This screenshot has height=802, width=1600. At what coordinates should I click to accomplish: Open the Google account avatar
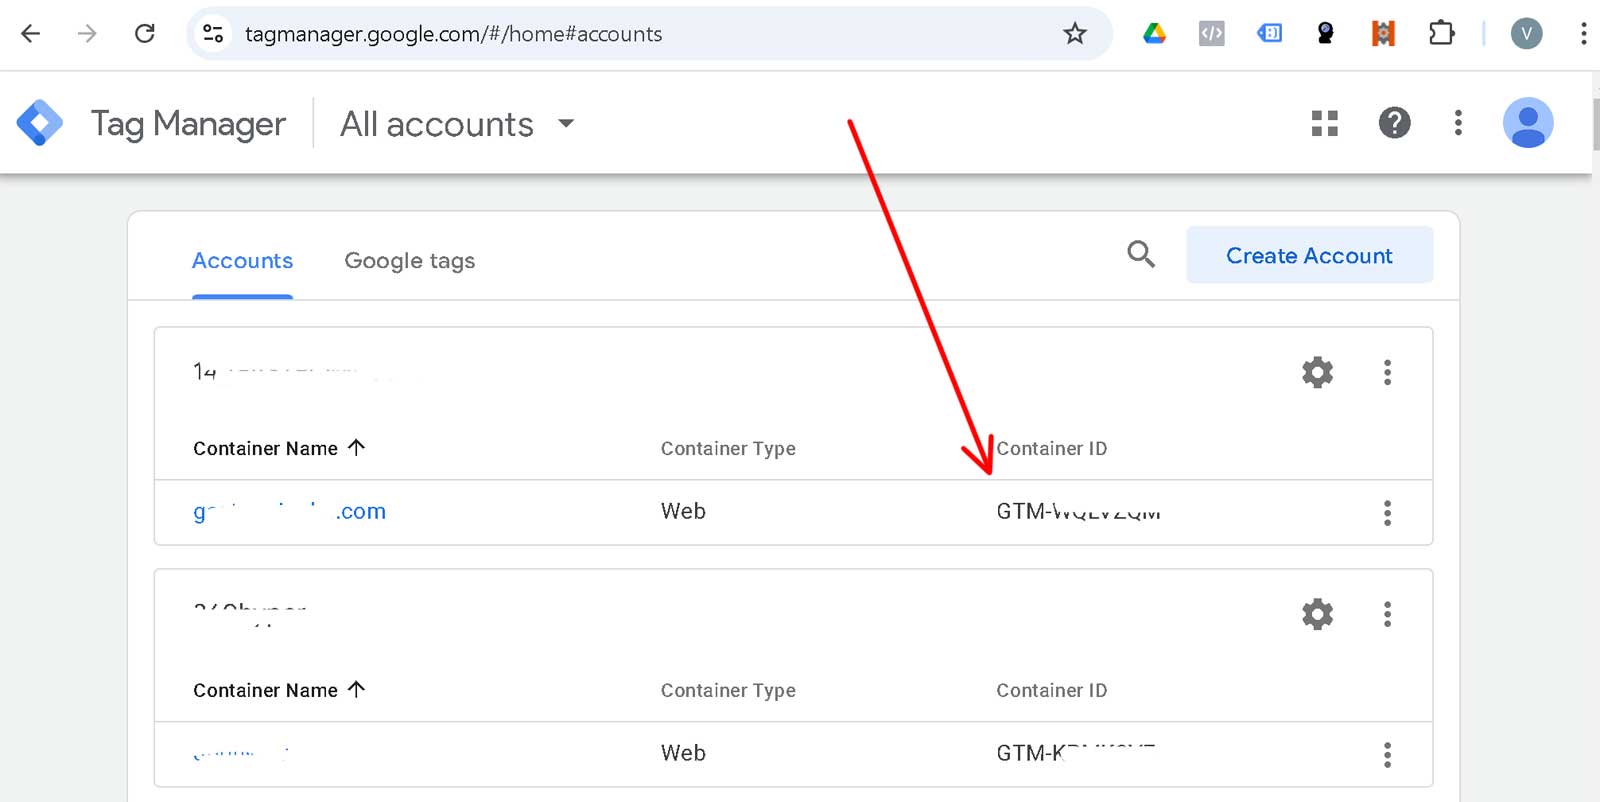(1528, 123)
